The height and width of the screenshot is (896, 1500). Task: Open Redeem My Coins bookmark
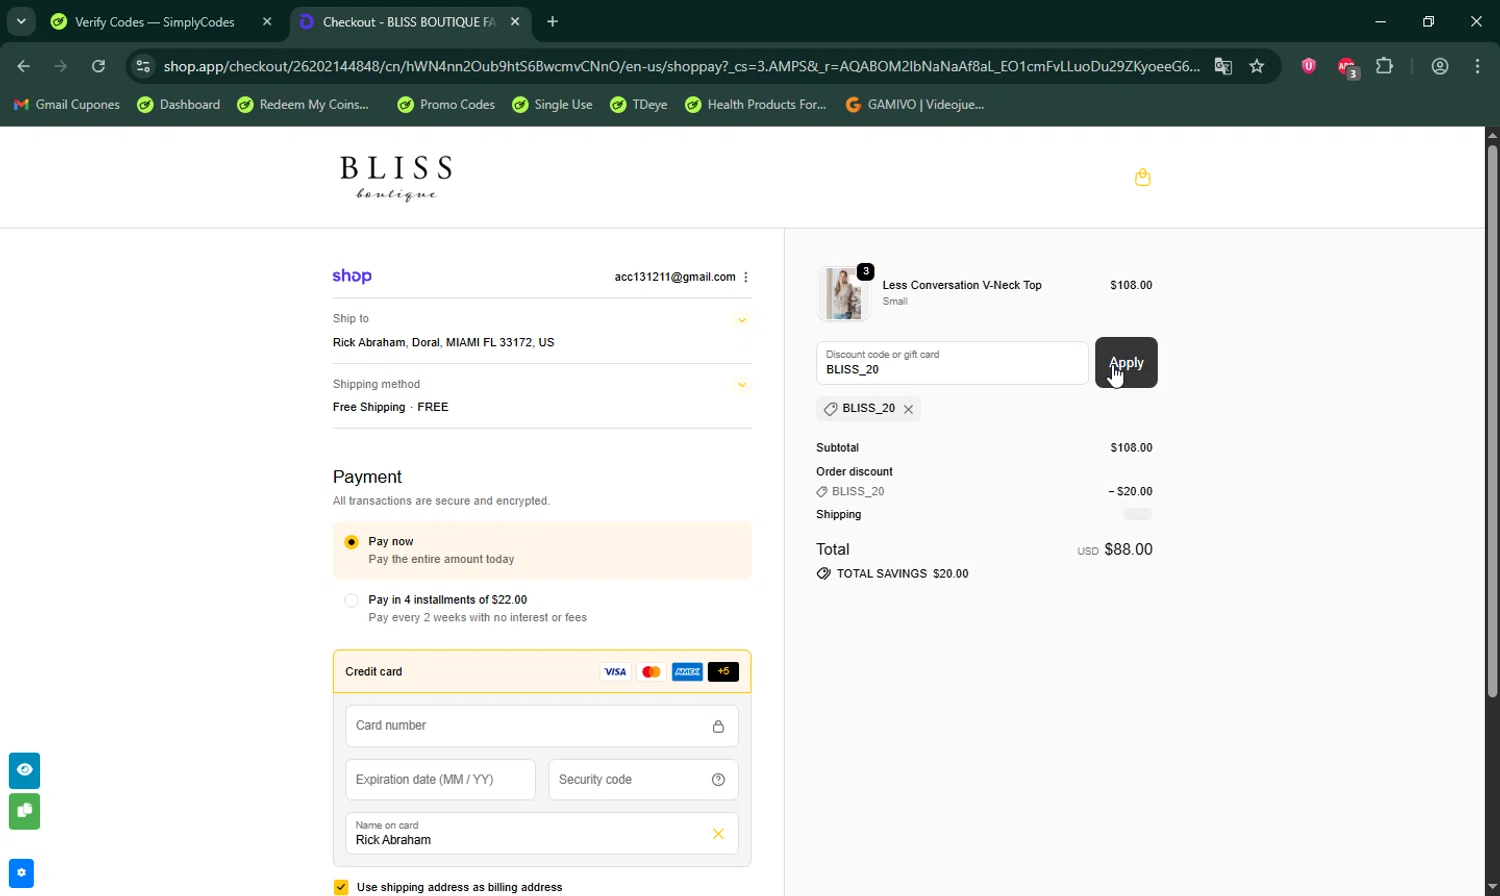303,104
